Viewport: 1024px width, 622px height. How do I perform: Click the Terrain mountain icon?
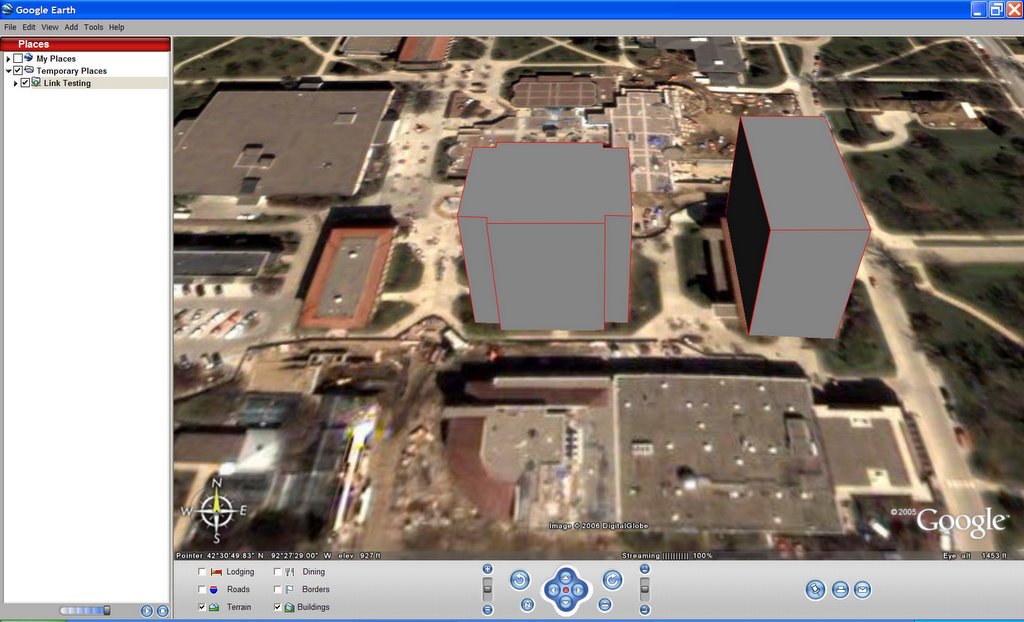tap(214, 607)
